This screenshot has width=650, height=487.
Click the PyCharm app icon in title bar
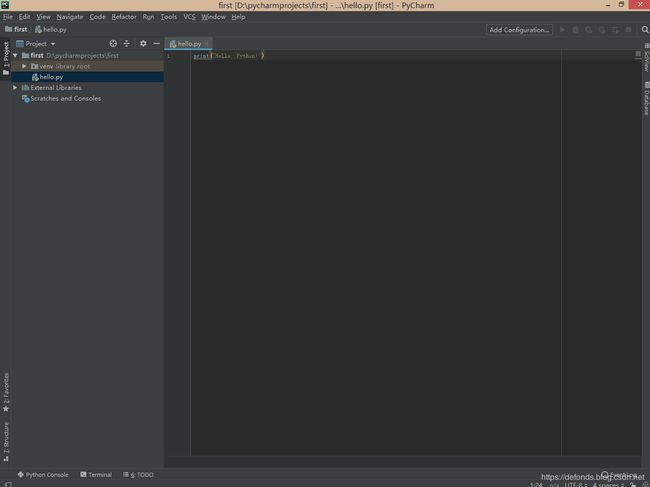[5, 5]
